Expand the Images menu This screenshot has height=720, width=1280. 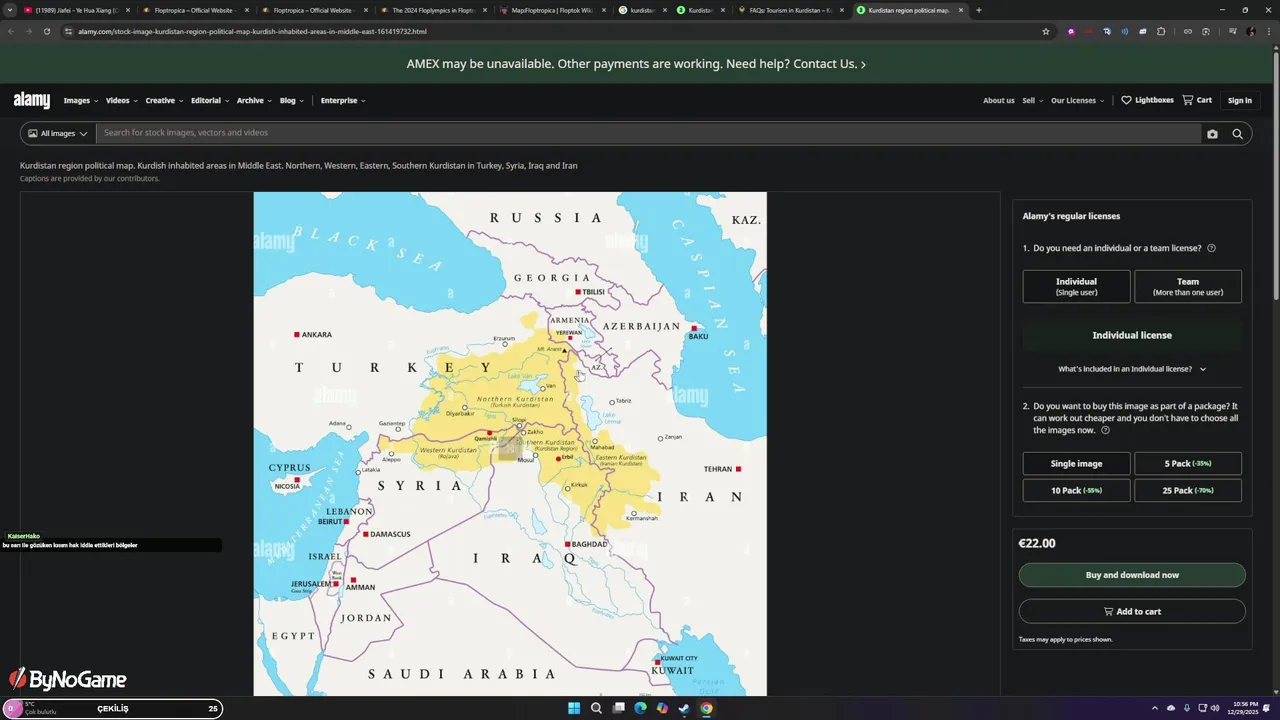pyautogui.click(x=80, y=100)
